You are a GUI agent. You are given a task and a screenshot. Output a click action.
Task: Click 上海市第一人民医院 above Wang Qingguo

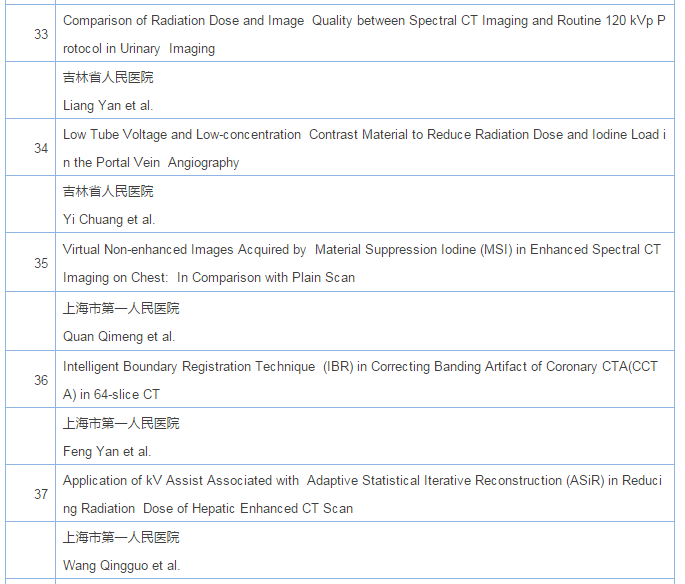121,537
